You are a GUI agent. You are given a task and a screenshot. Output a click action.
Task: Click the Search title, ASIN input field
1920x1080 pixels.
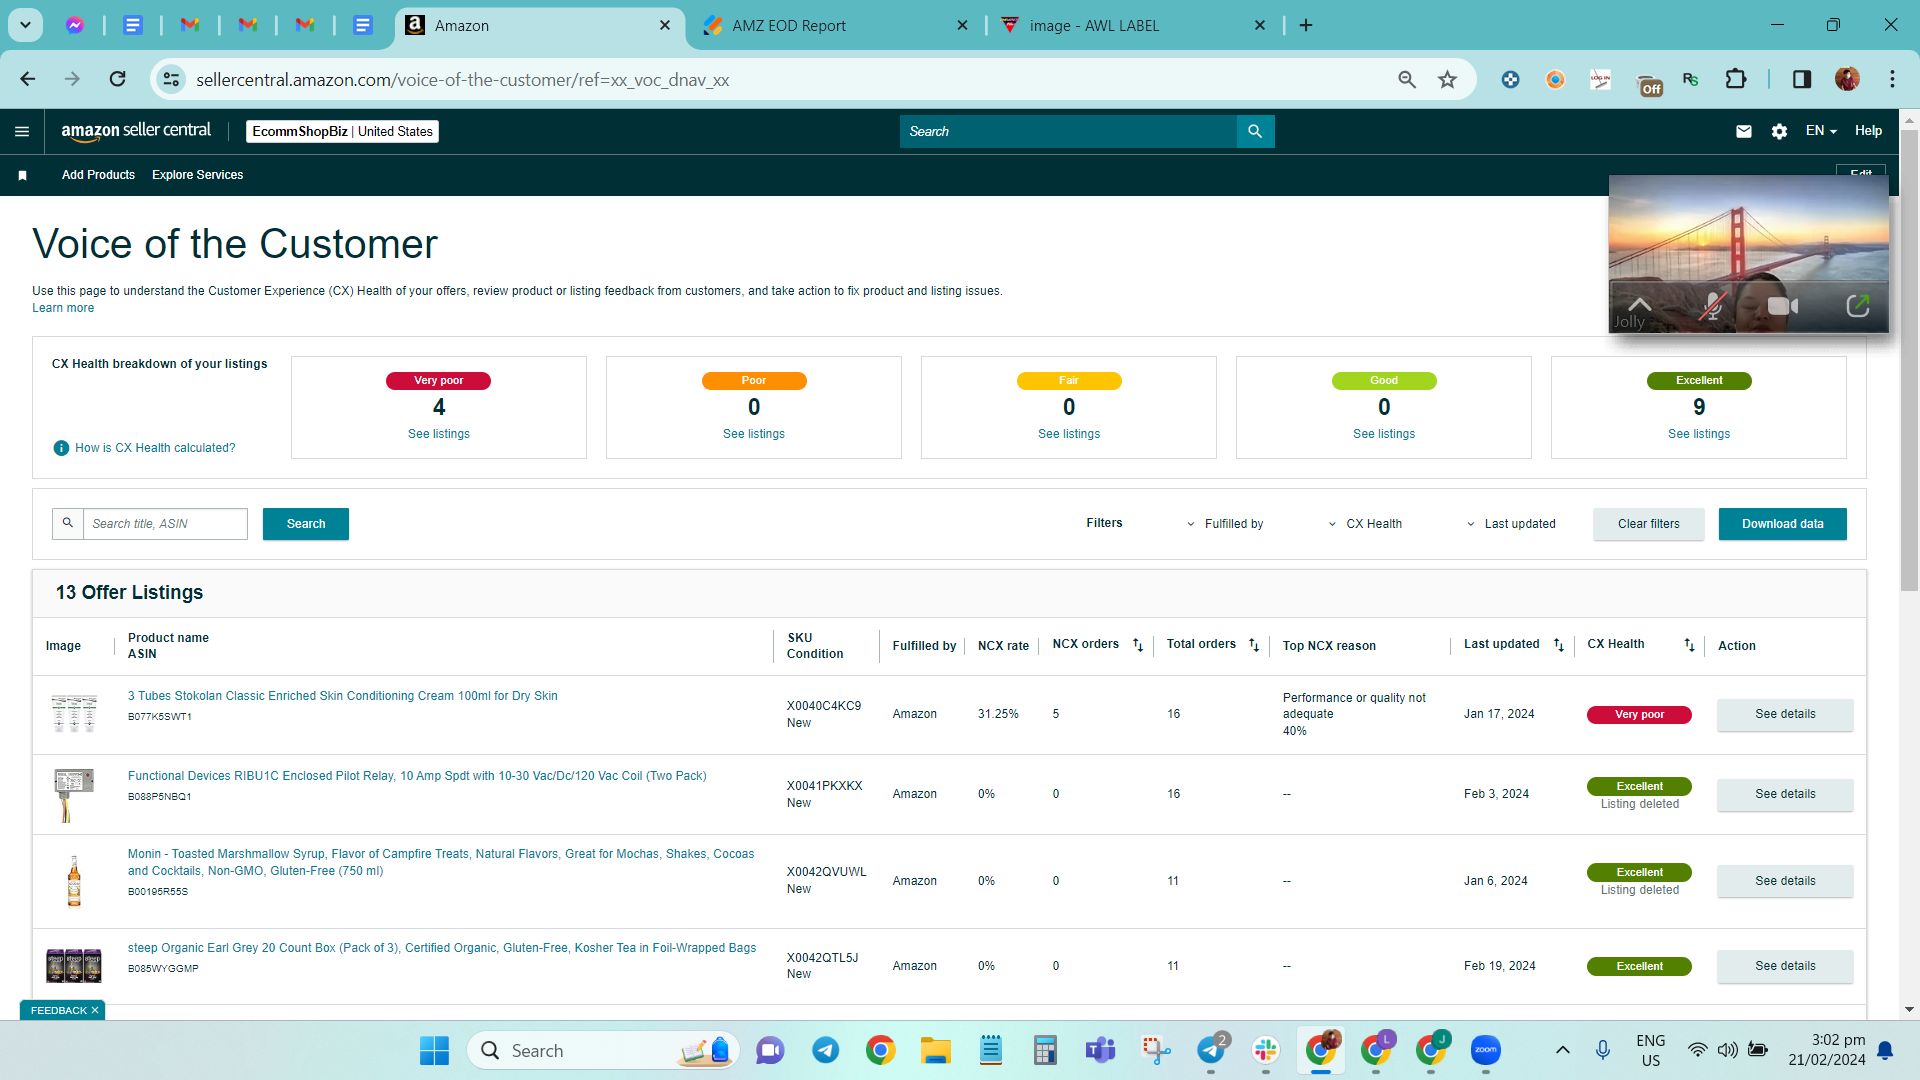pyautogui.click(x=165, y=524)
